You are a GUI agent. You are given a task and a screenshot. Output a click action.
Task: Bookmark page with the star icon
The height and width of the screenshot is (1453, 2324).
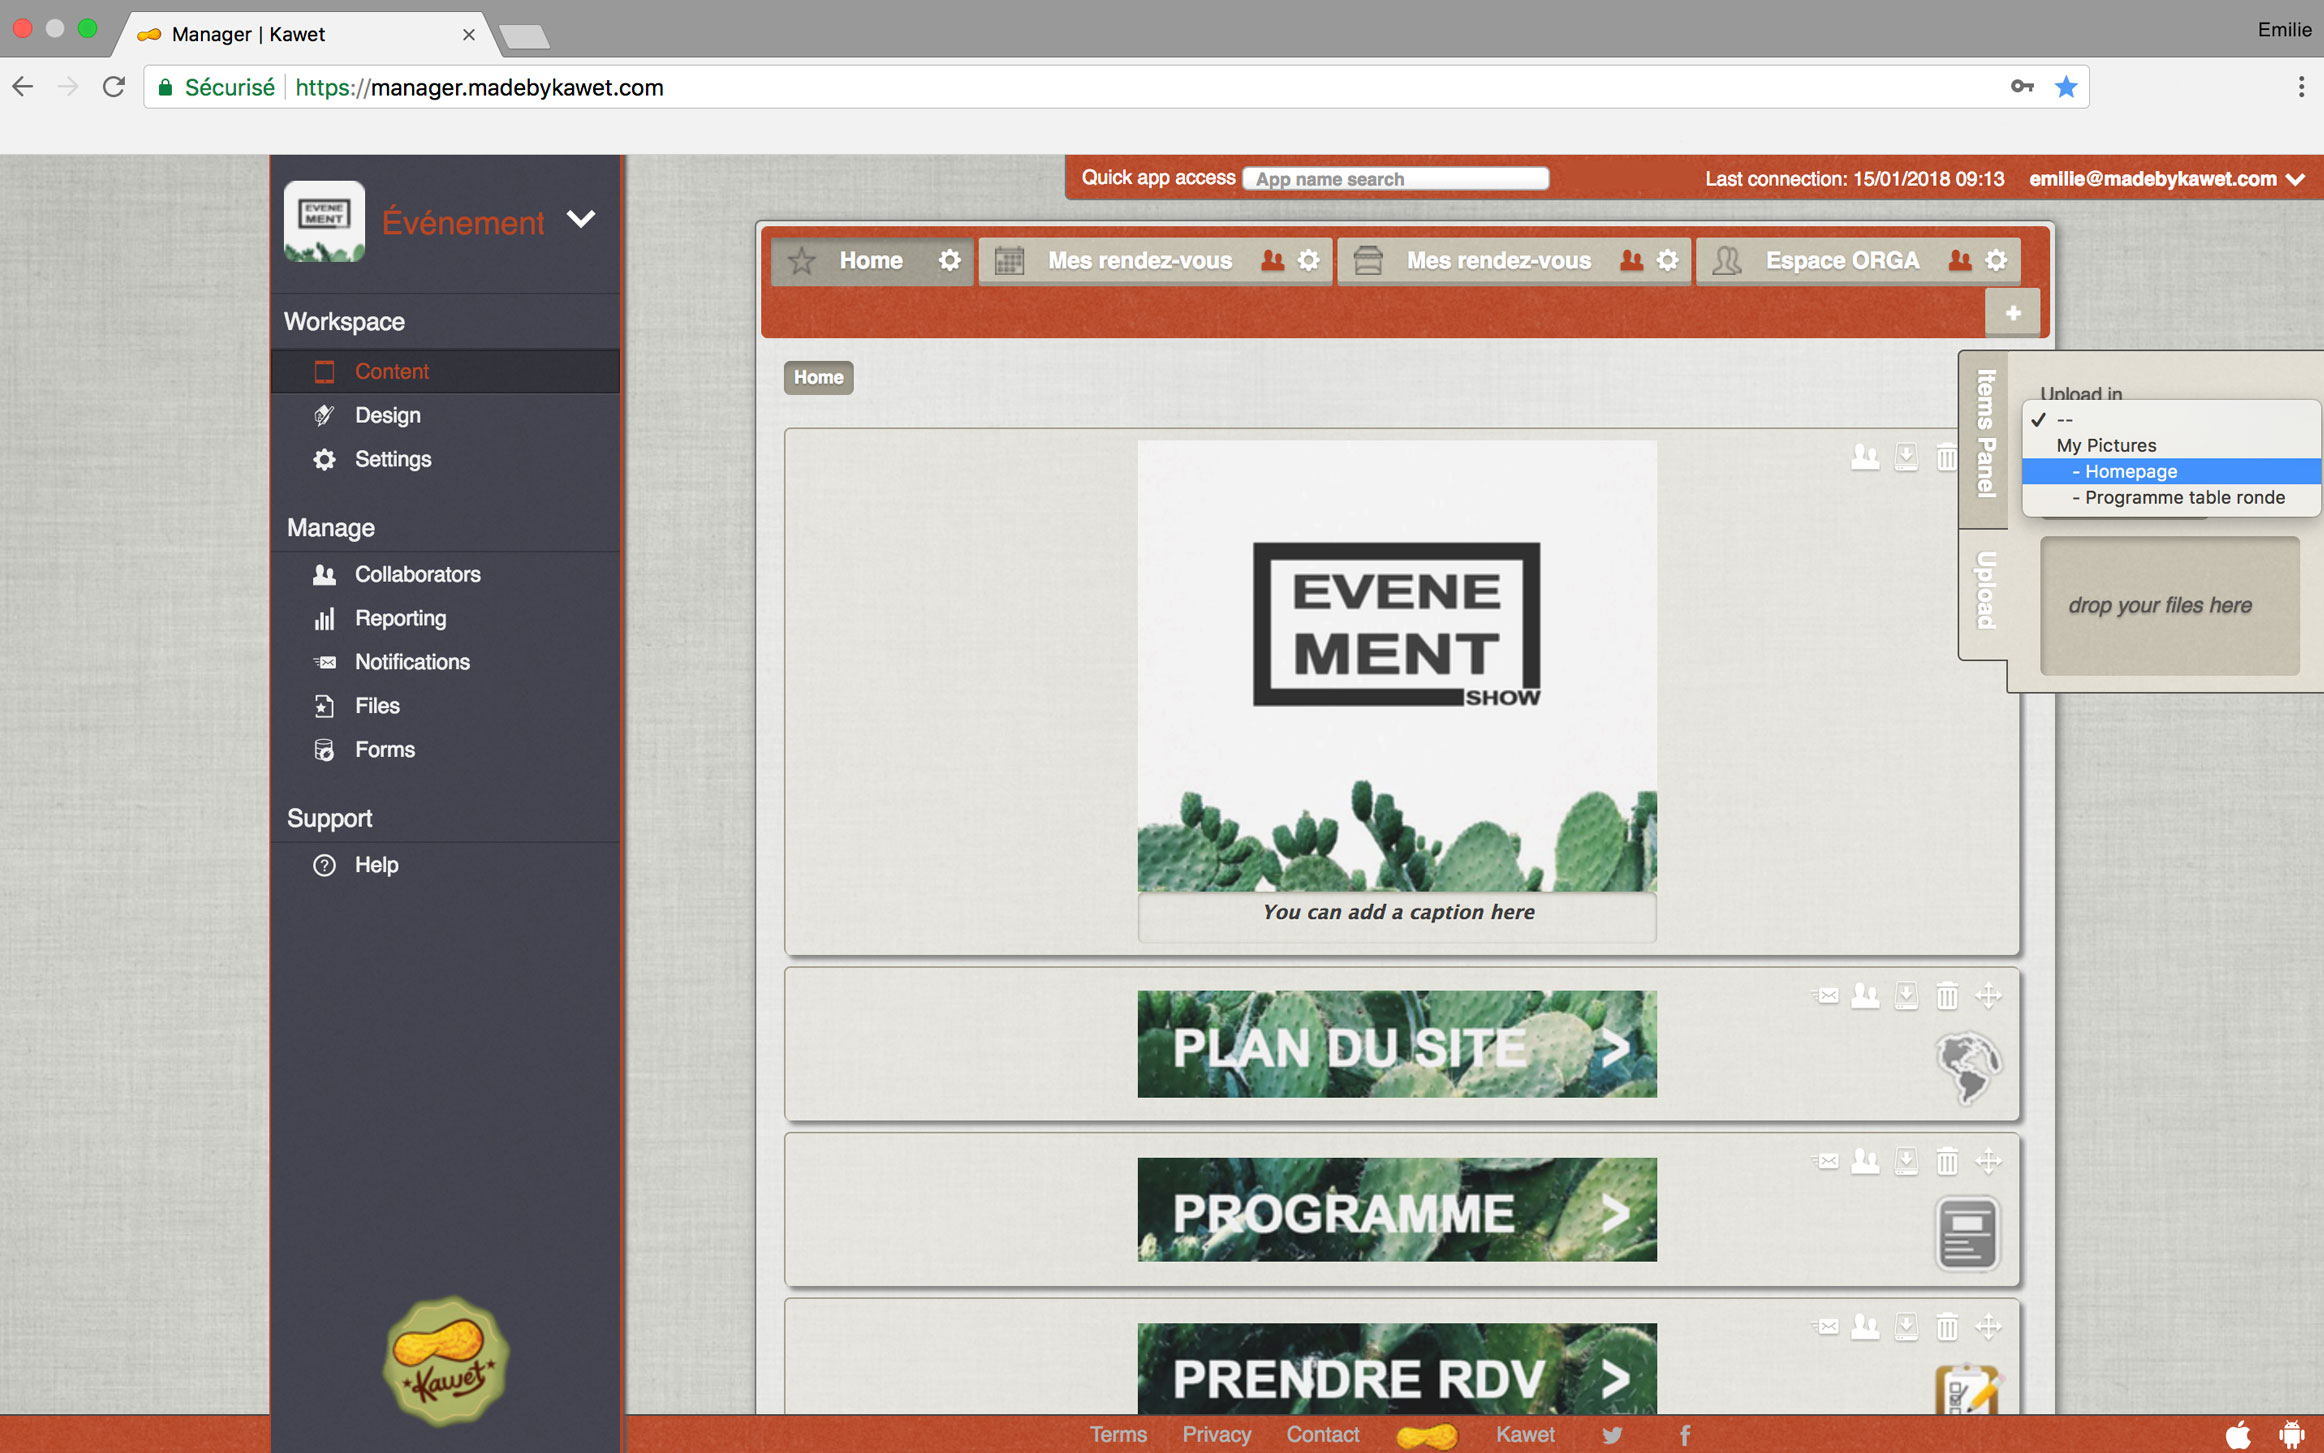click(x=2066, y=88)
